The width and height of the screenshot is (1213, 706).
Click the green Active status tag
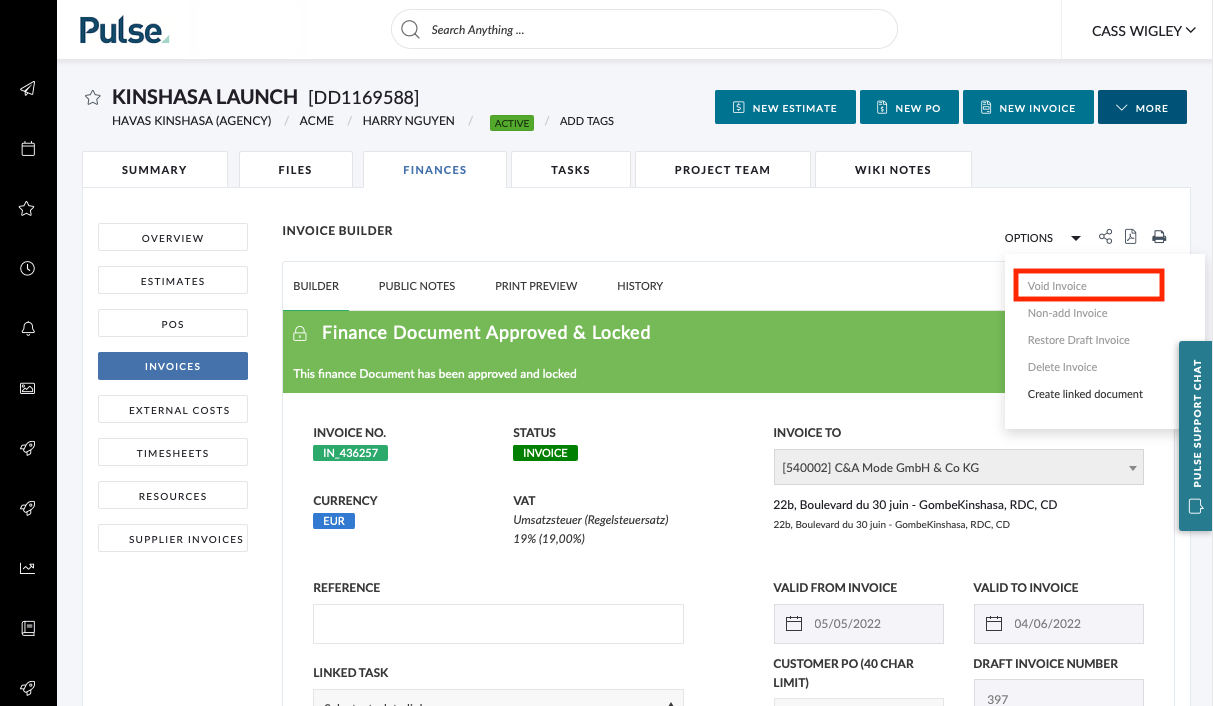point(512,123)
